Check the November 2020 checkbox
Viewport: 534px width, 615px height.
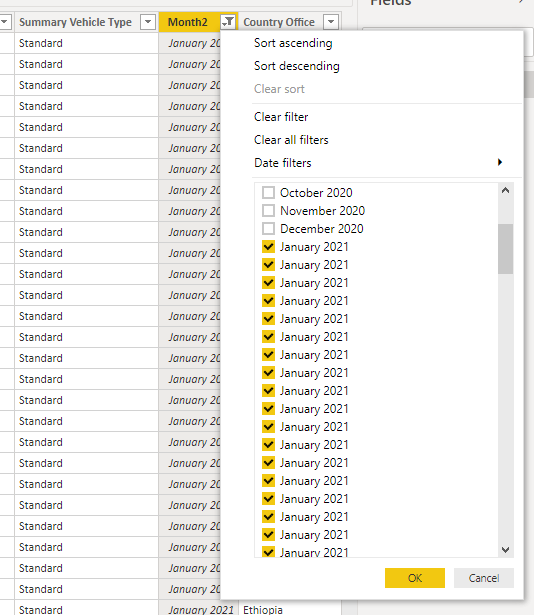pyautogui.click(x=268, y=211)
